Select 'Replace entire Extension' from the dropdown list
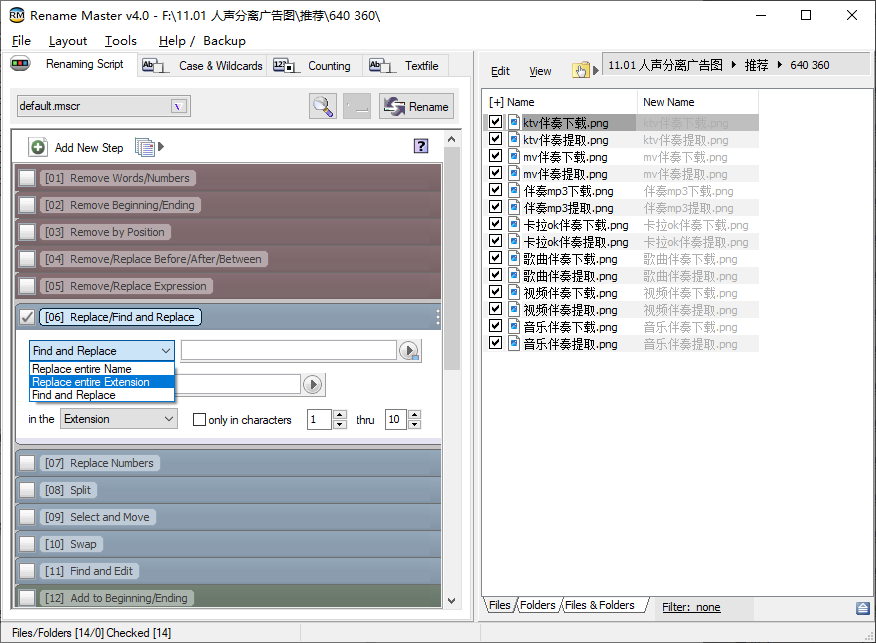 91,382
